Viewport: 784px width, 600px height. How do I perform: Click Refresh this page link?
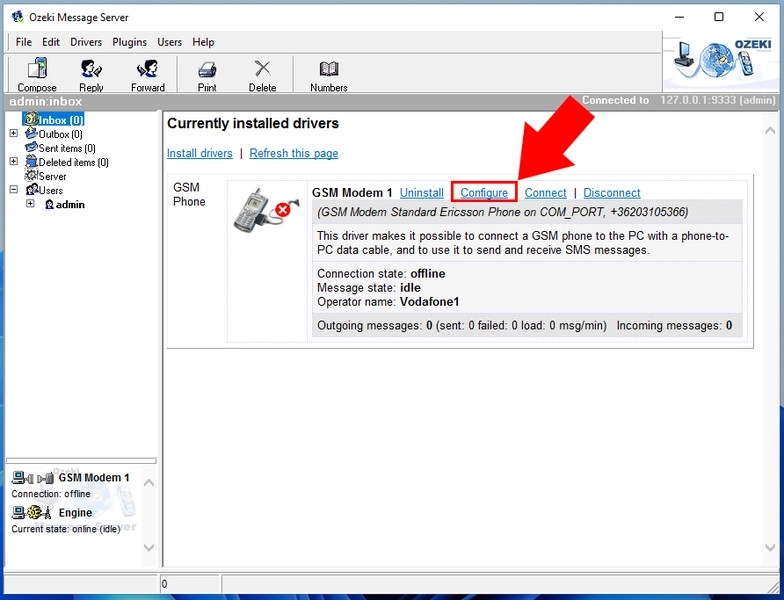pos(294,153)
